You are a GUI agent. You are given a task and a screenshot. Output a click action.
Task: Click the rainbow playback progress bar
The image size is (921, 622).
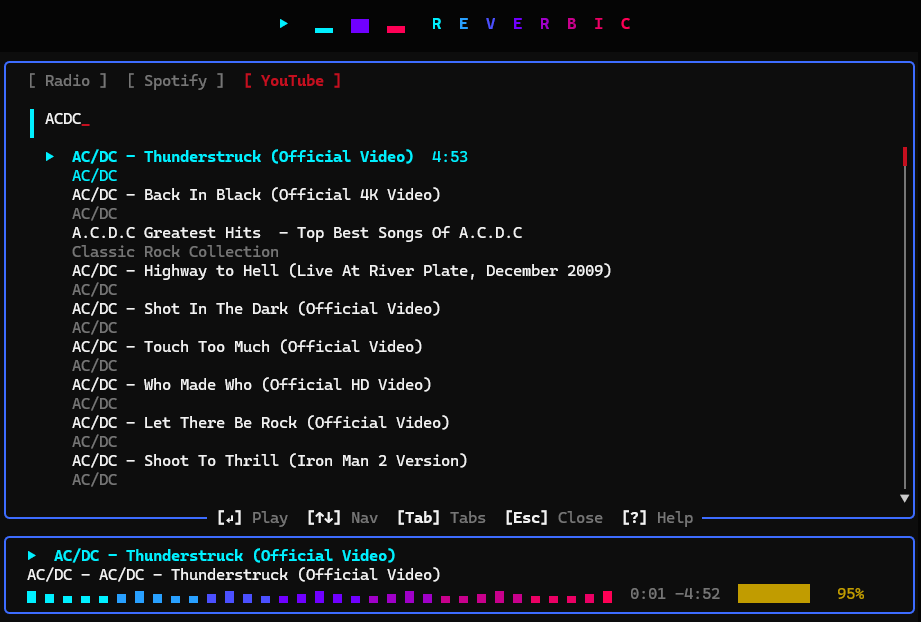(320, 597)
